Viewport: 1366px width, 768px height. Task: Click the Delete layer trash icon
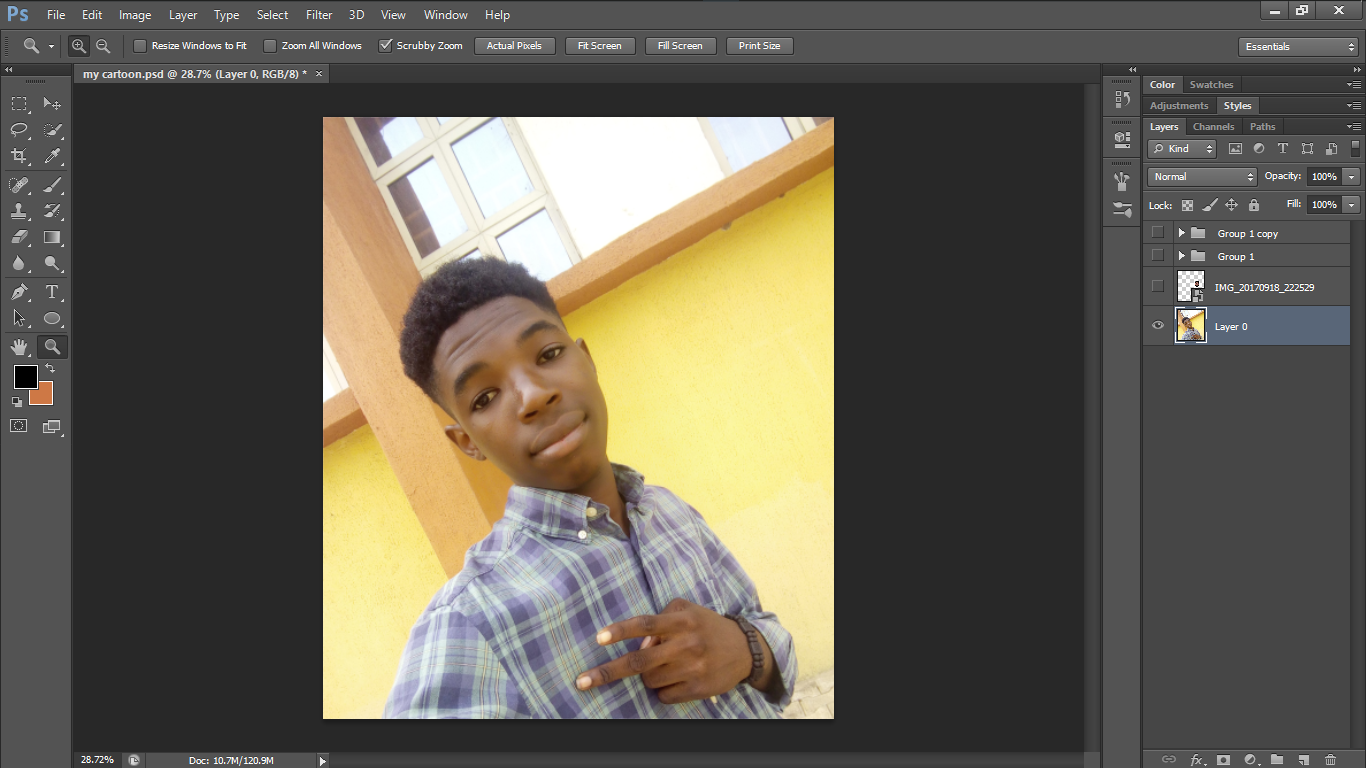1330,760
